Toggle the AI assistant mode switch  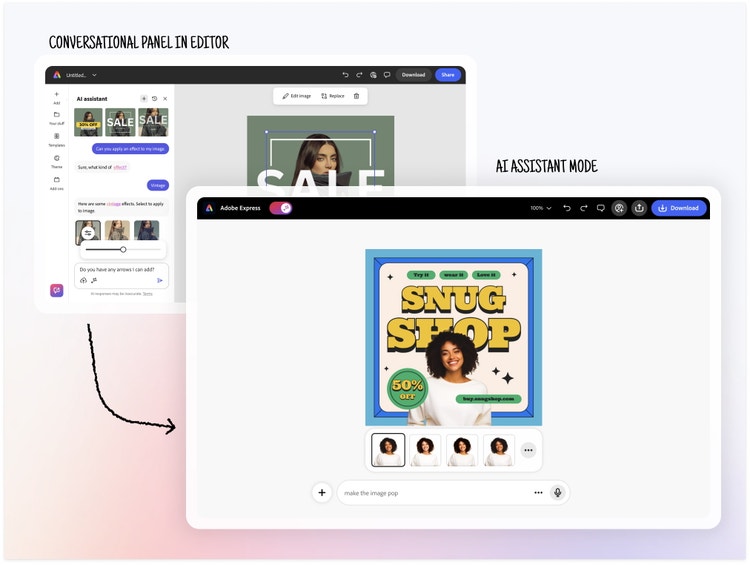[281, 208]
